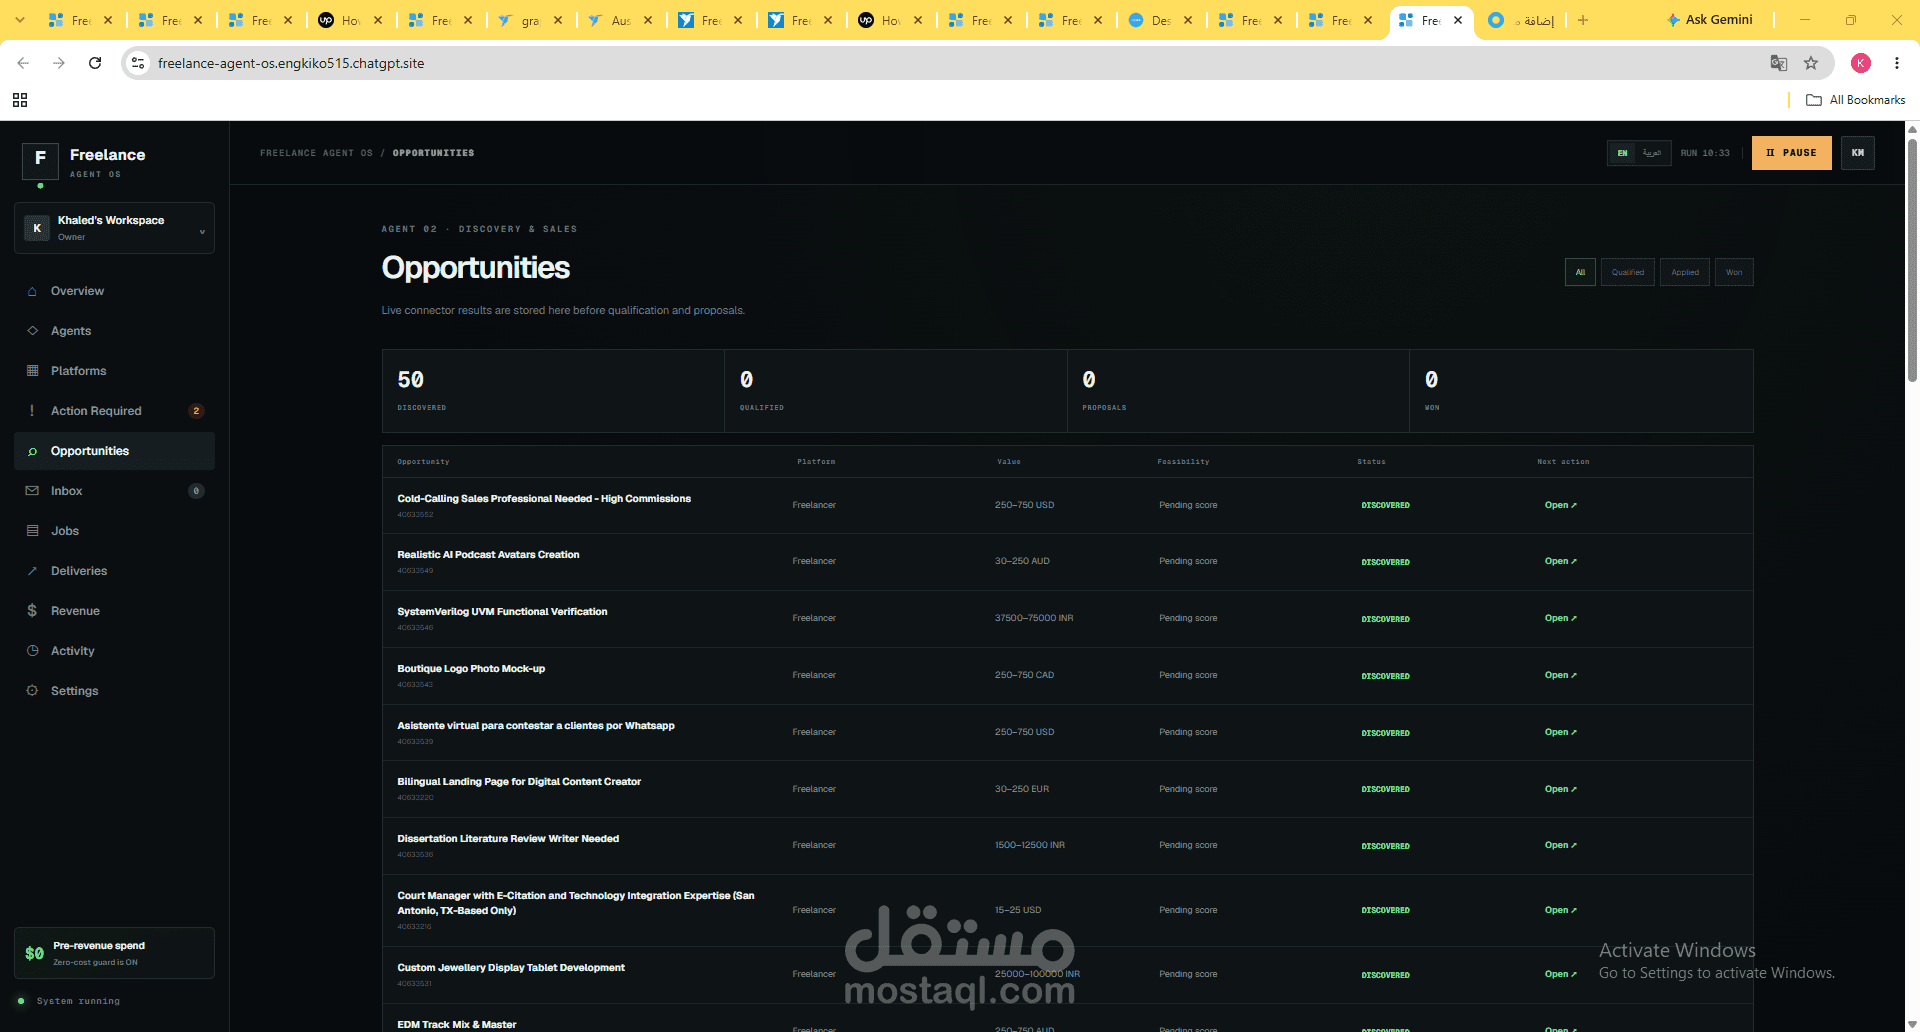Open the Court Manager opportunity link
Screen dimensions: 1920x1032
point(1560,910)
